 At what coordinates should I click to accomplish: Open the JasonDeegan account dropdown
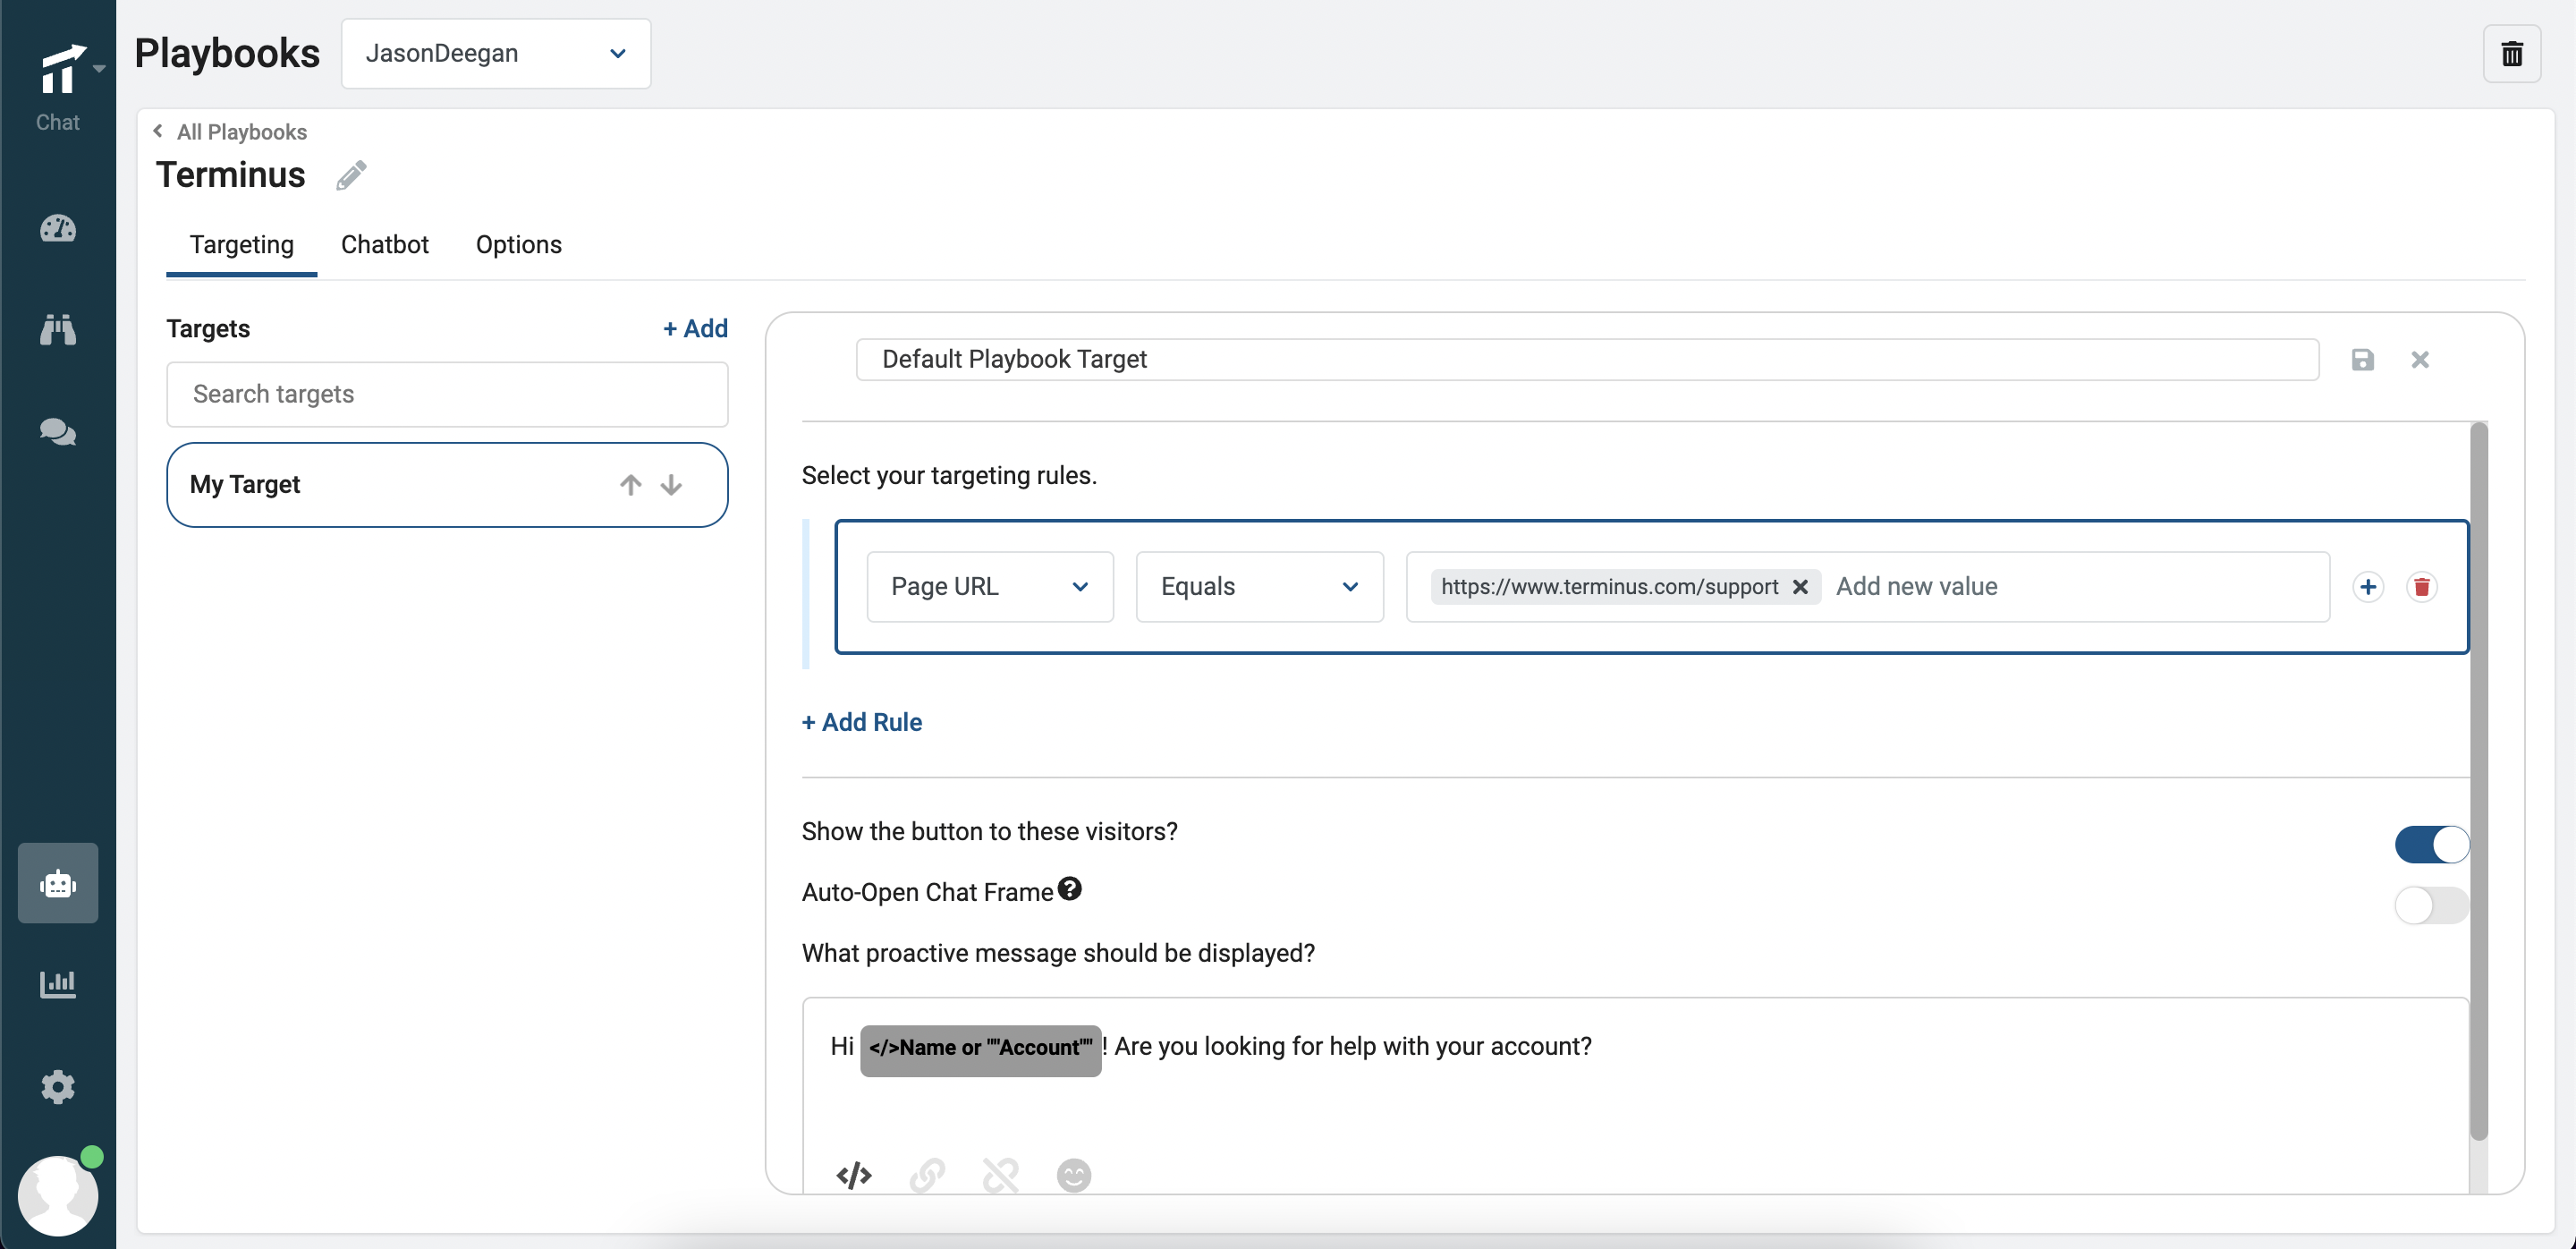tap(496, 53)
